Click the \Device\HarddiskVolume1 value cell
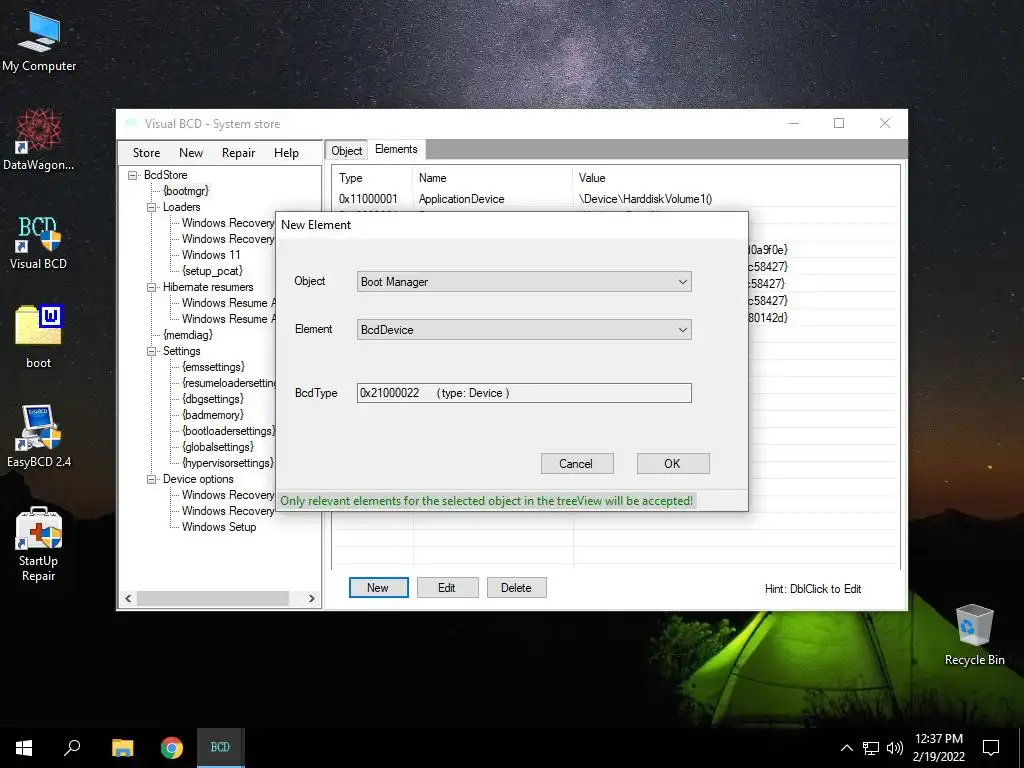The width and height of the screenshot is (1024, 768). 645,199
